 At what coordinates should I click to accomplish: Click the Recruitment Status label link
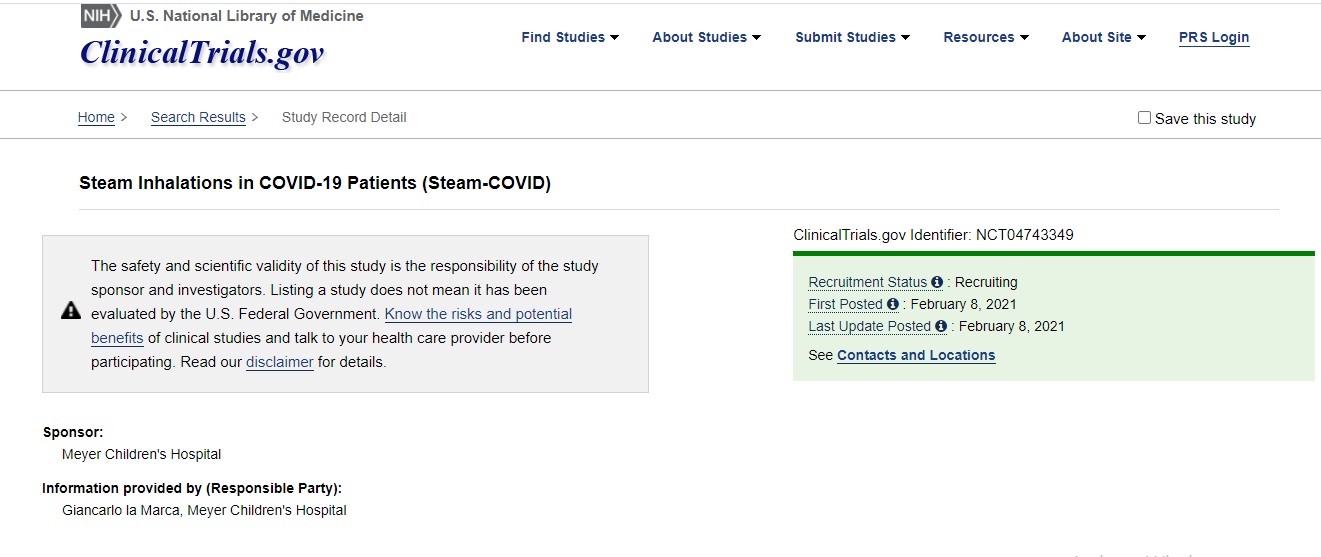pyautogui.click(x=868, y=282)
